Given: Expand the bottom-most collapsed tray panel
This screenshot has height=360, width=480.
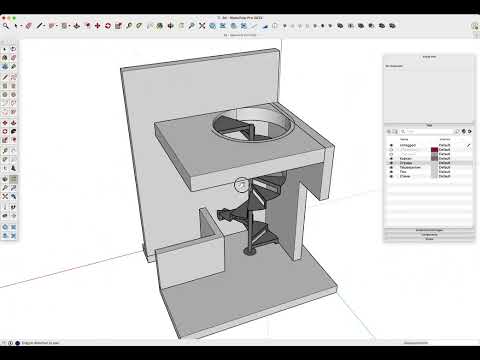Looking at the screenshot, I should [x=429, y=239].
